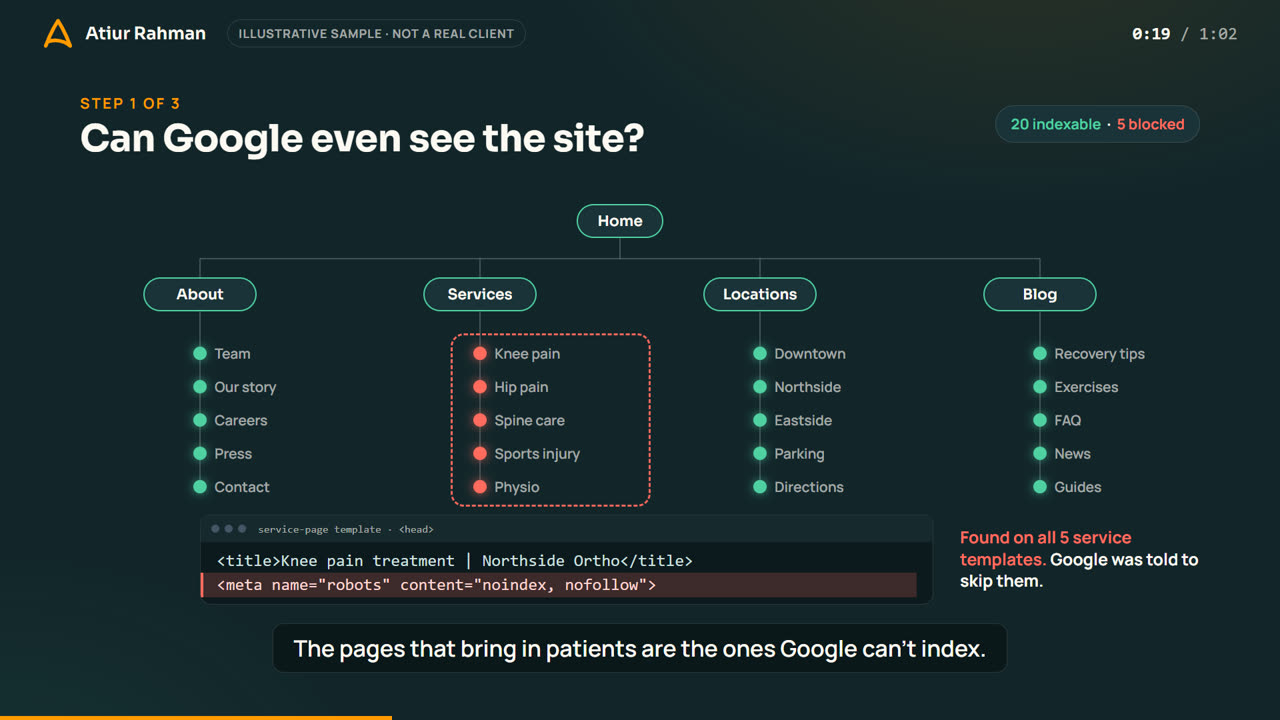This screenshot has height=720, width=1280.
Task: Click the green dot beside News
Action: pos(1040,454)
